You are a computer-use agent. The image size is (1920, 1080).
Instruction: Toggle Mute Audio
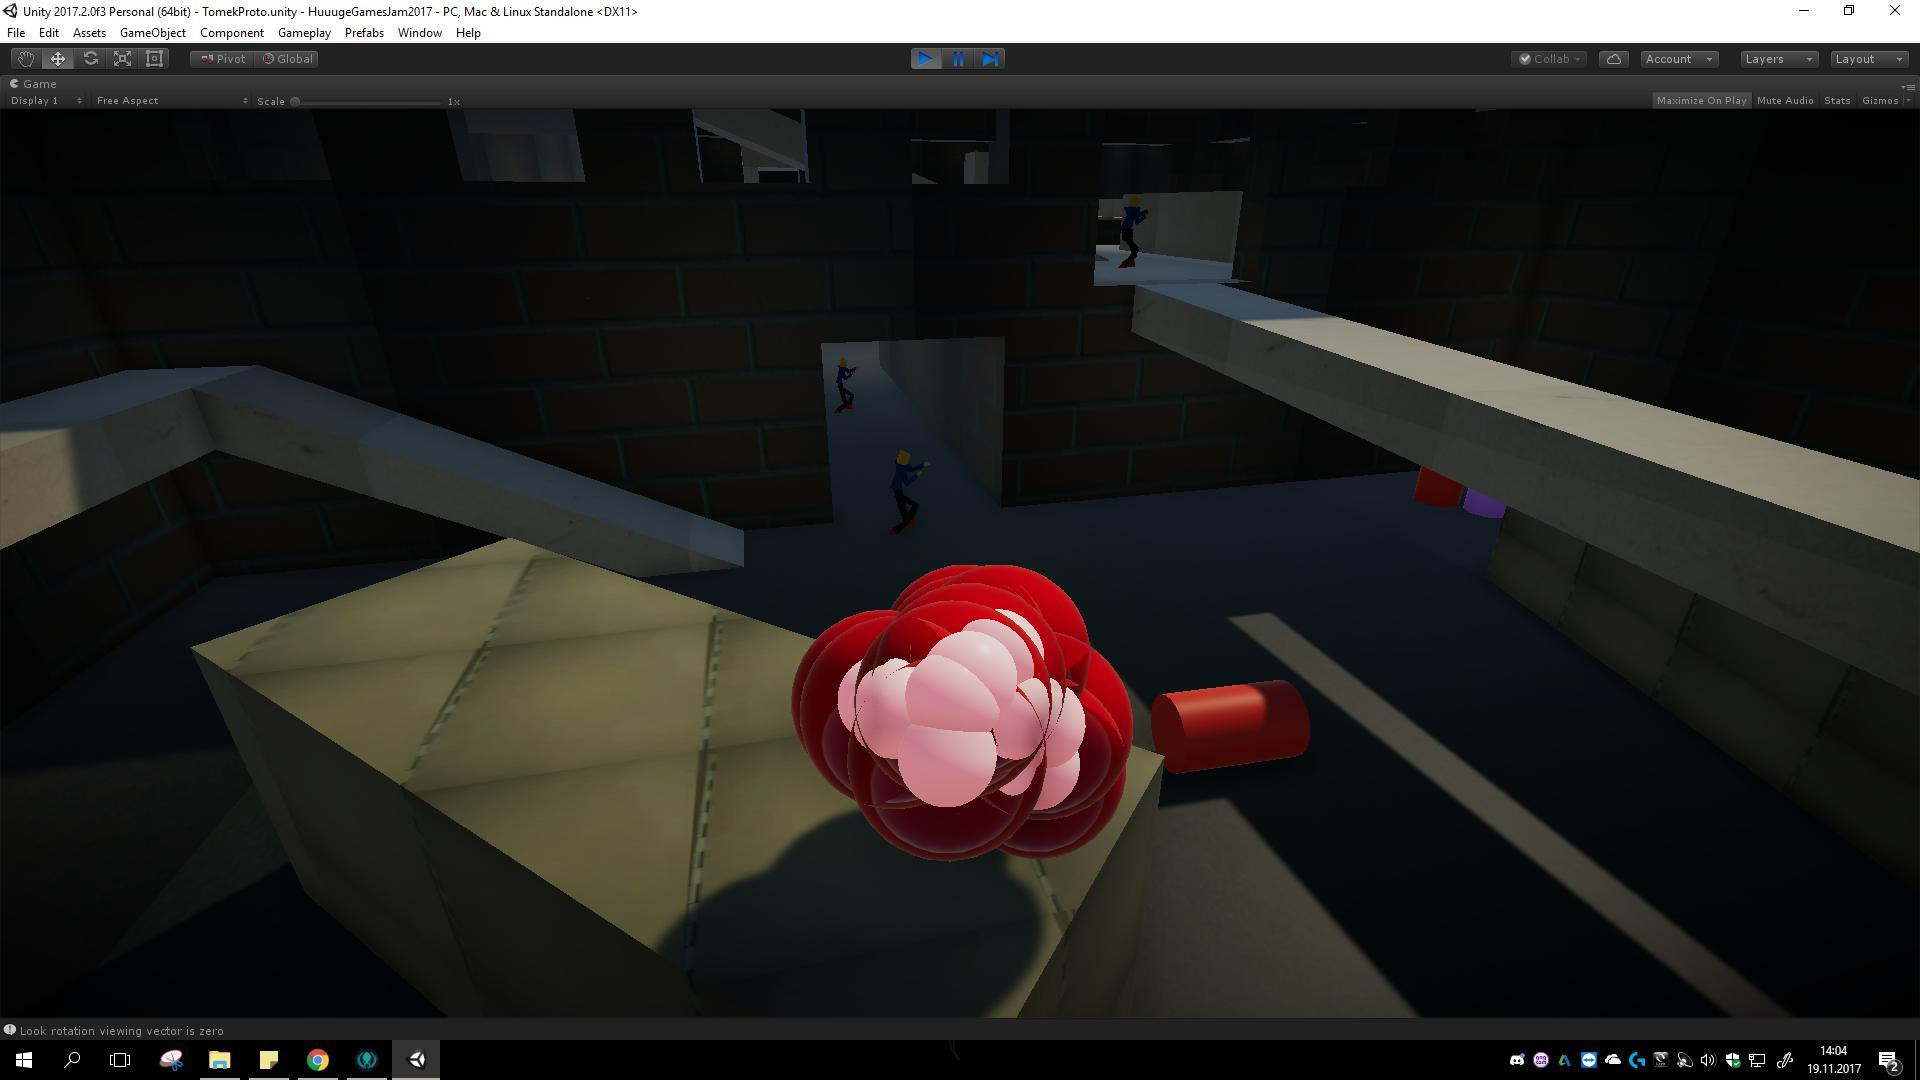coord(1785,101)
